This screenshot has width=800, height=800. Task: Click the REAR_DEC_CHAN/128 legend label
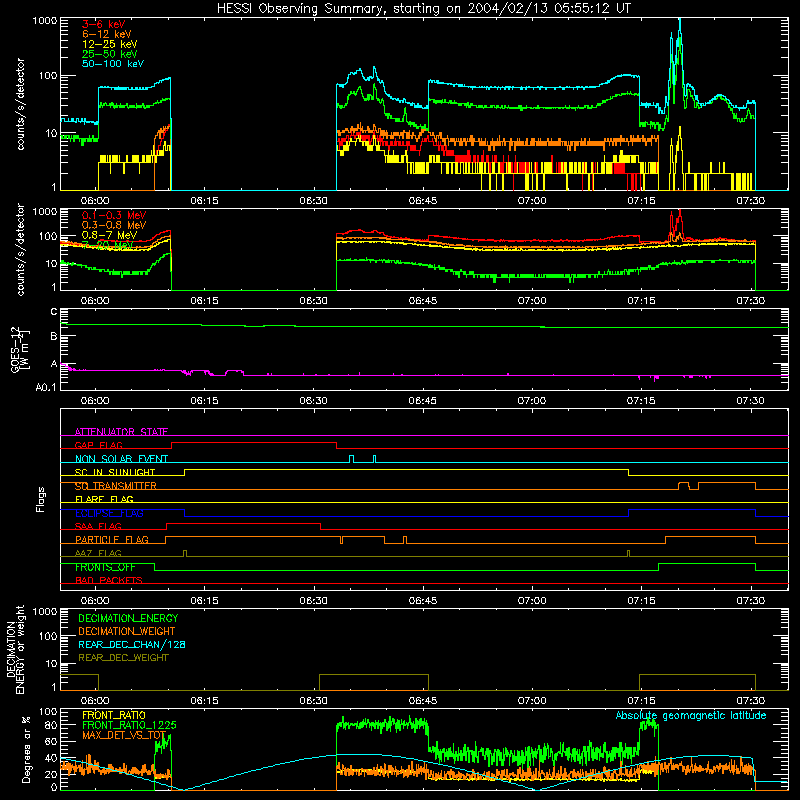[132, 645]
